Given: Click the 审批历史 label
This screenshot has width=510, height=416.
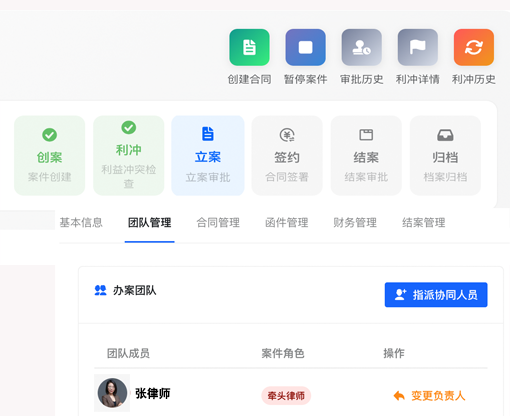Looking at the screenshot, I should pos(362,79).
